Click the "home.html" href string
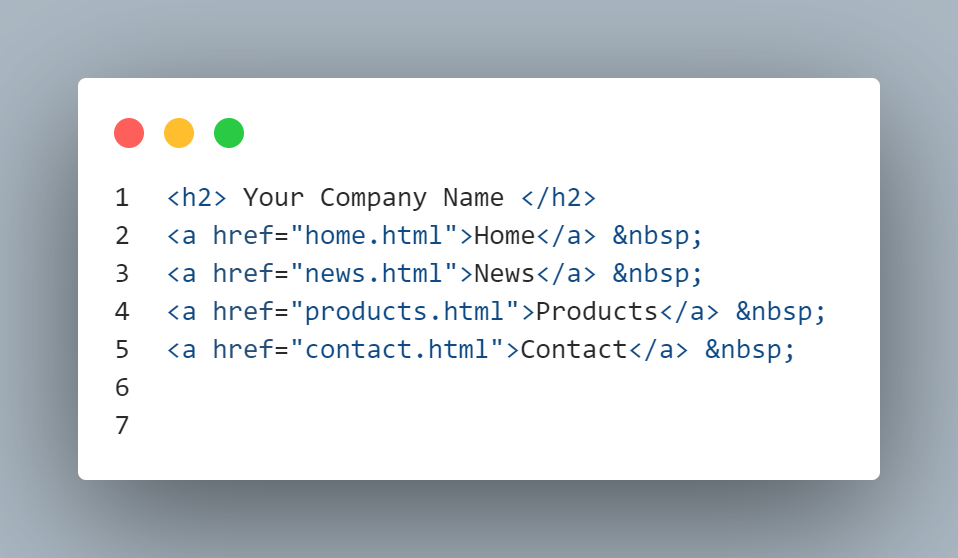958x558 pixels. 374,235
